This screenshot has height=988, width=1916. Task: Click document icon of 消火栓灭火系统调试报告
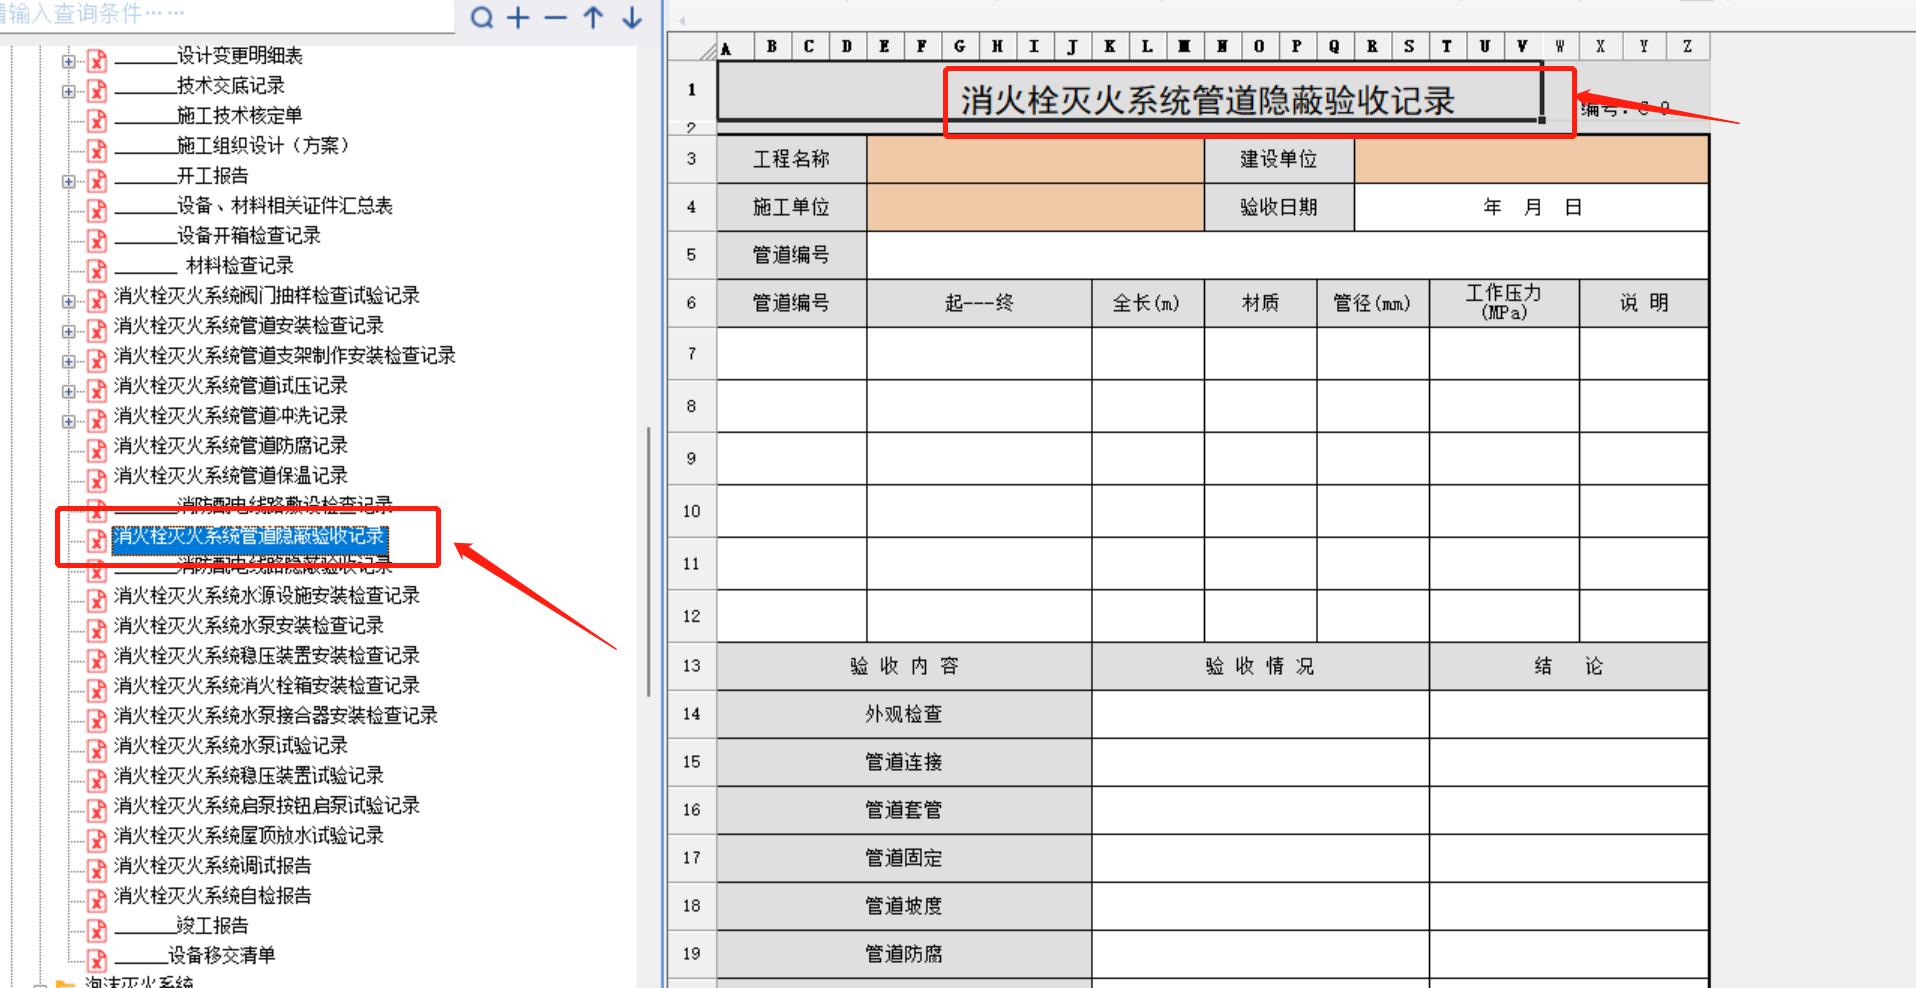tap(97, 871)
